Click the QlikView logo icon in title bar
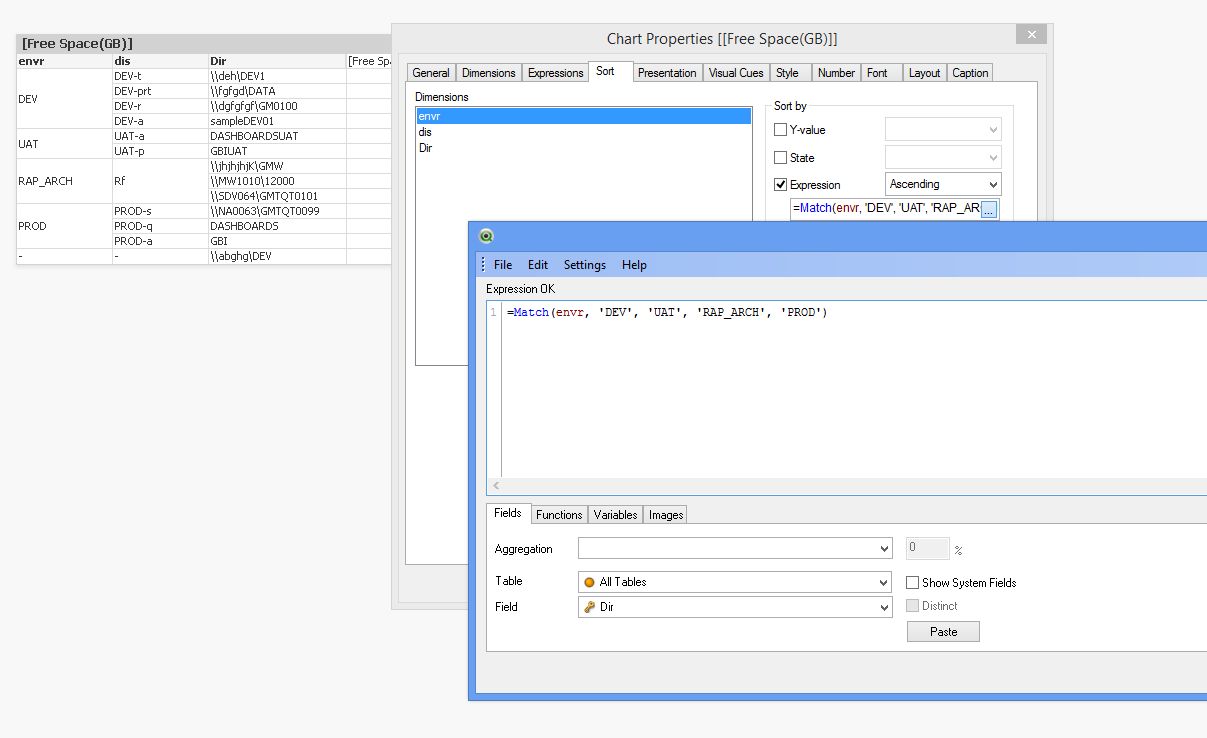The width and height of the screenshot is (1207, 738). (x=487, y=237)
